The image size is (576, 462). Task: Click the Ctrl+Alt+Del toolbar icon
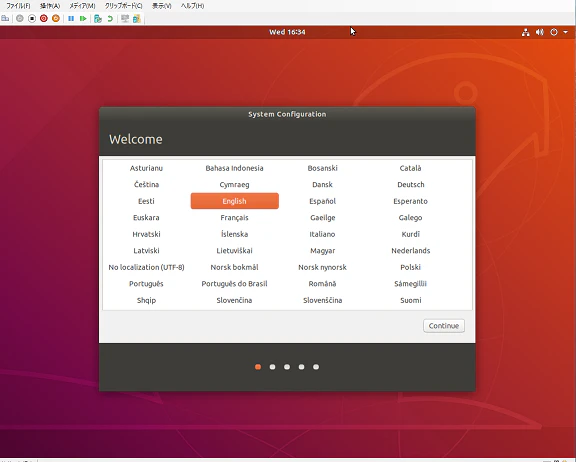5,18
